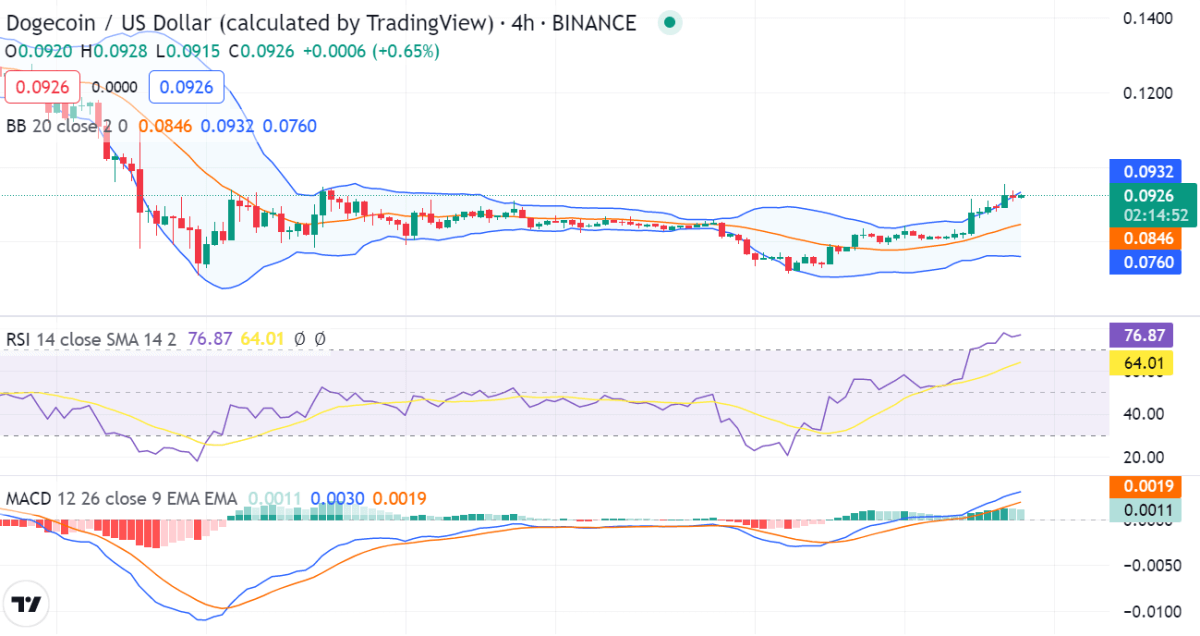Select the red 0.0926 sell price box
The width and height of the screenshot is (1200, 636).
pos(43,87)
